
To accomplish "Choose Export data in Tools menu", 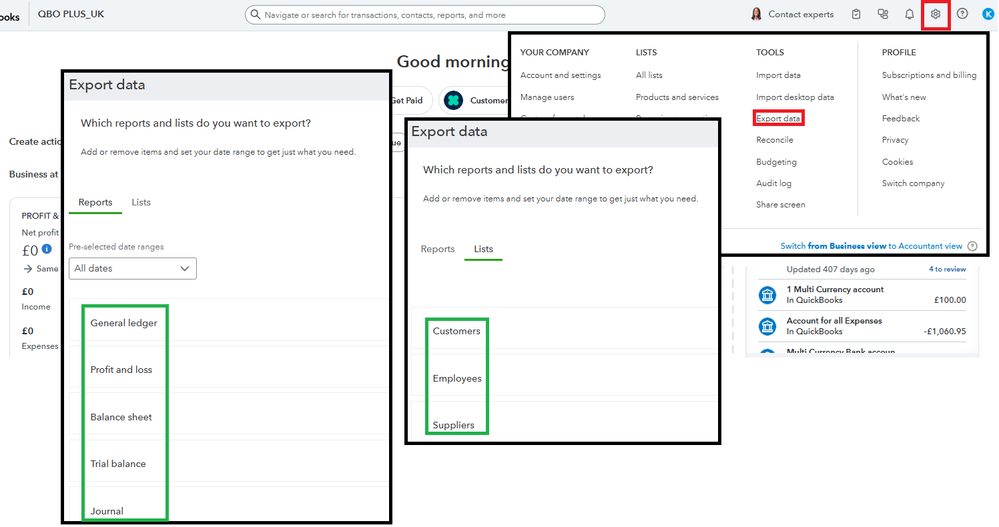I will click(778, 119).
